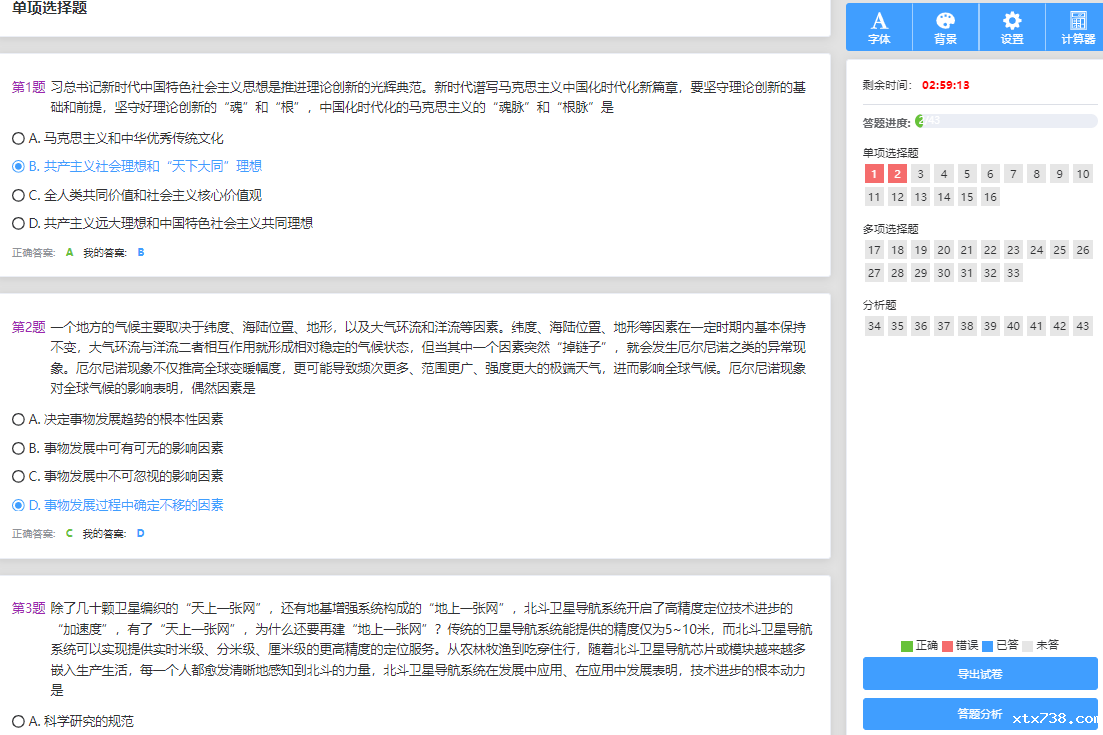Screen dimensions: 1103x735
Task: Jump to analysis question 34 tile
Action: tap(874, 326)
